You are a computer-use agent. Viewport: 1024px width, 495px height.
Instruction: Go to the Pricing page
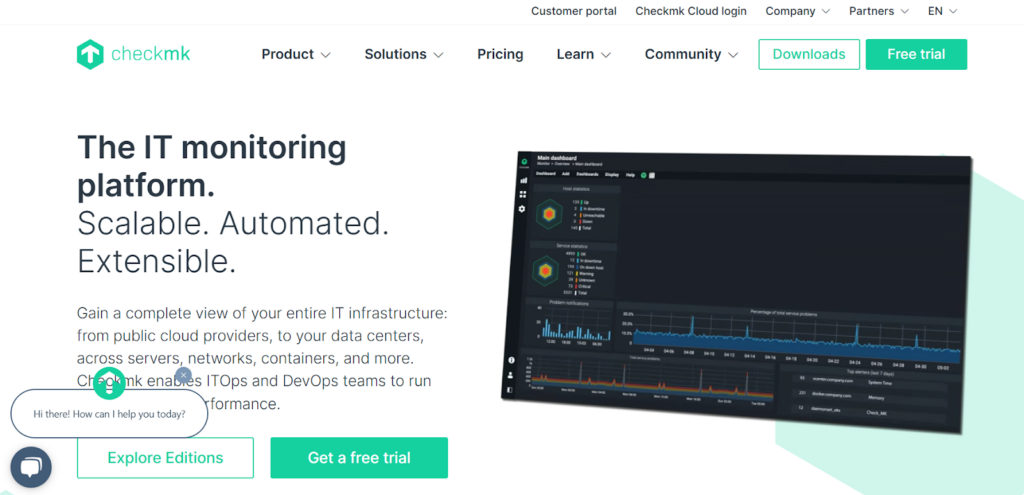[x=500, y=54]
